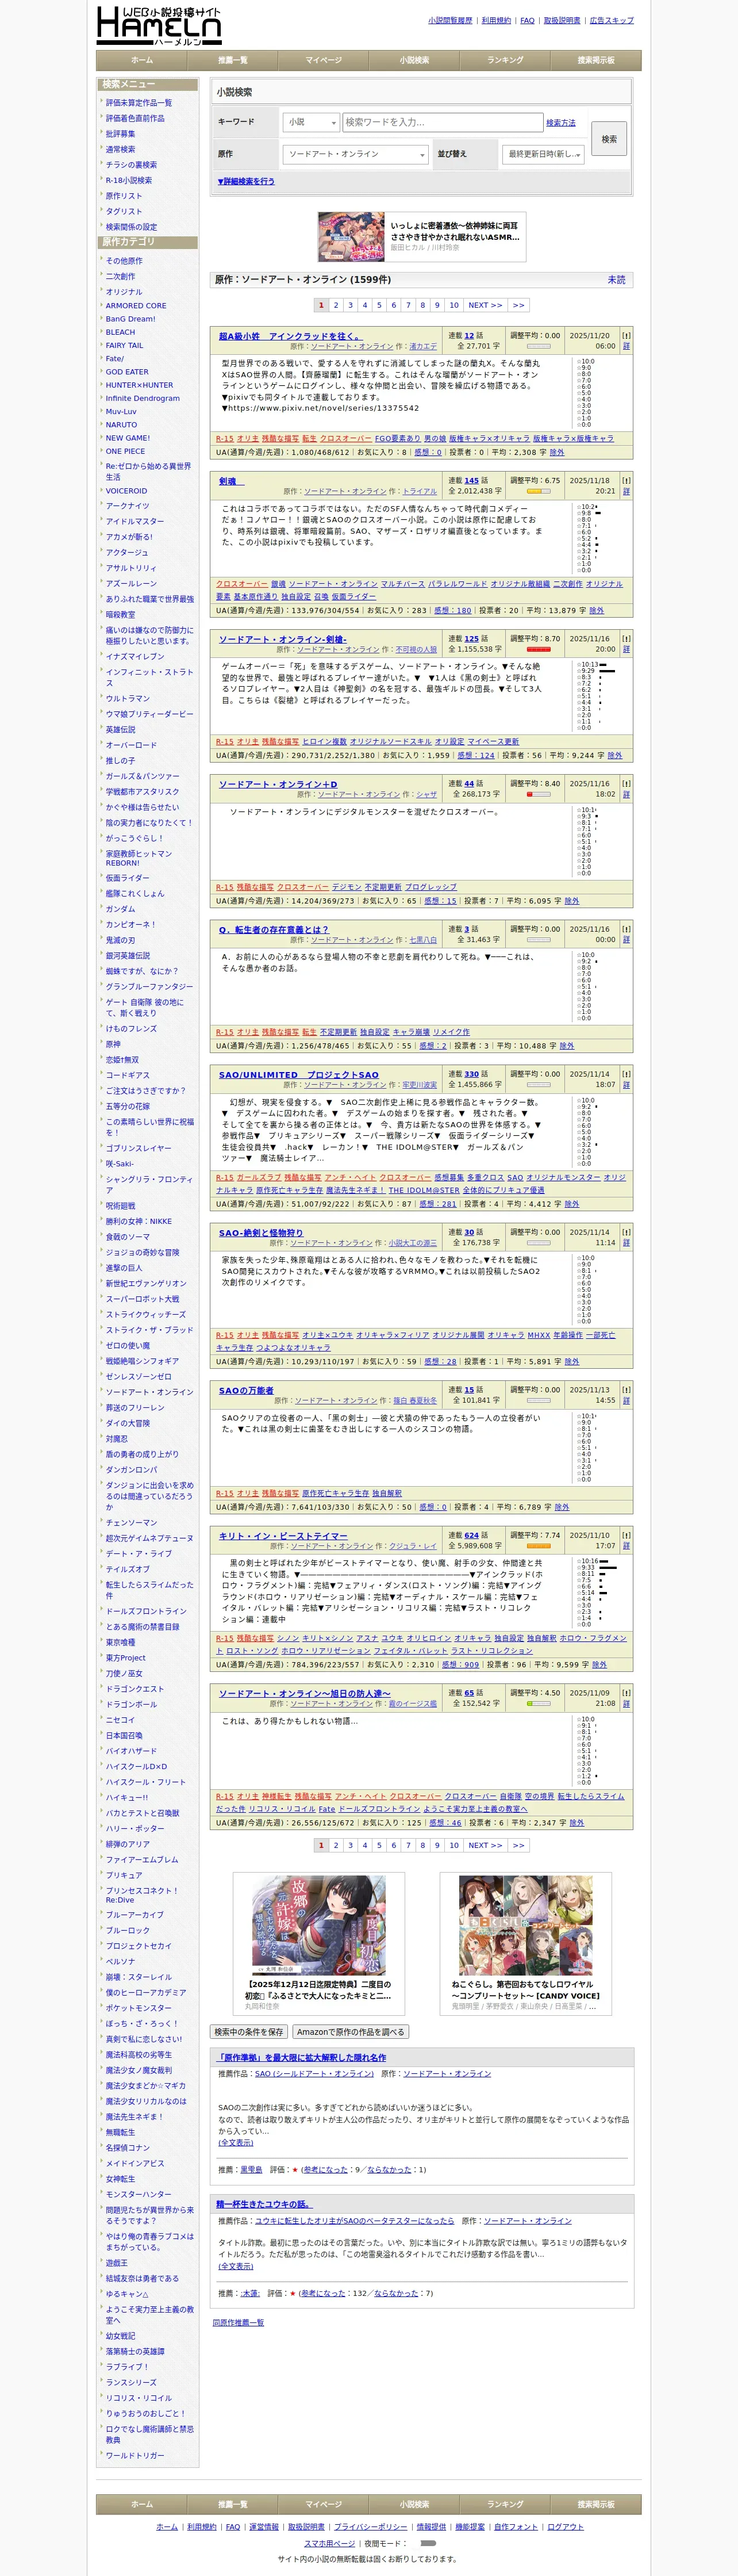
Task: Click the [!] icon for 旭日の防人達
Action: point(626,1693)
